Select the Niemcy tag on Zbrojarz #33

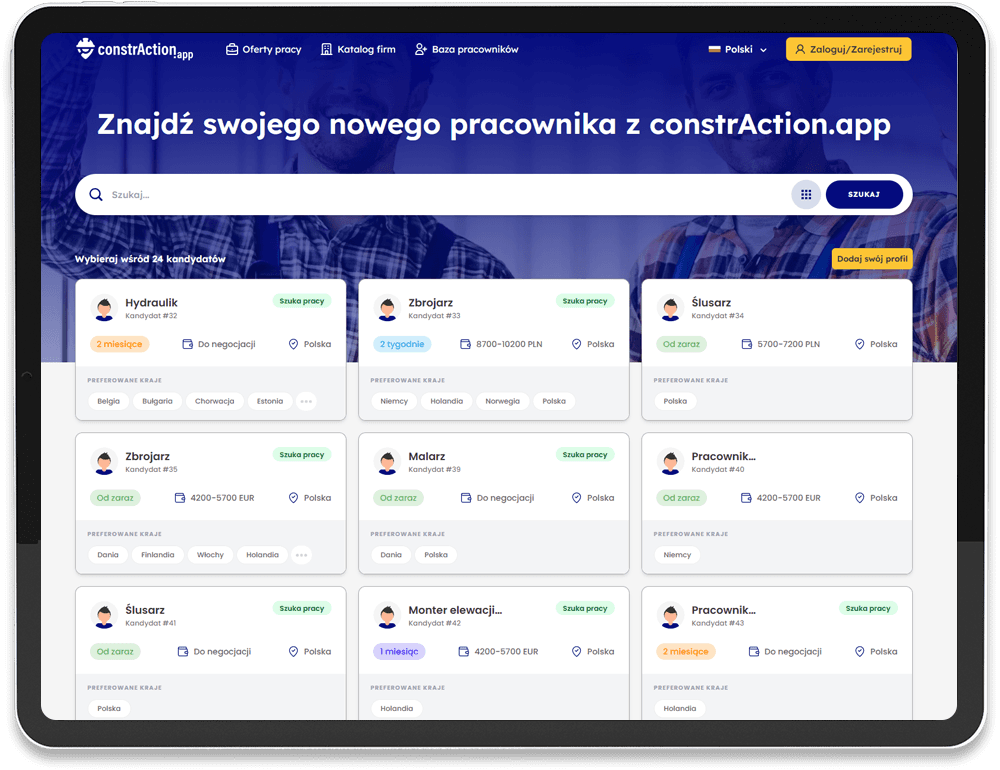click(394, 401)
